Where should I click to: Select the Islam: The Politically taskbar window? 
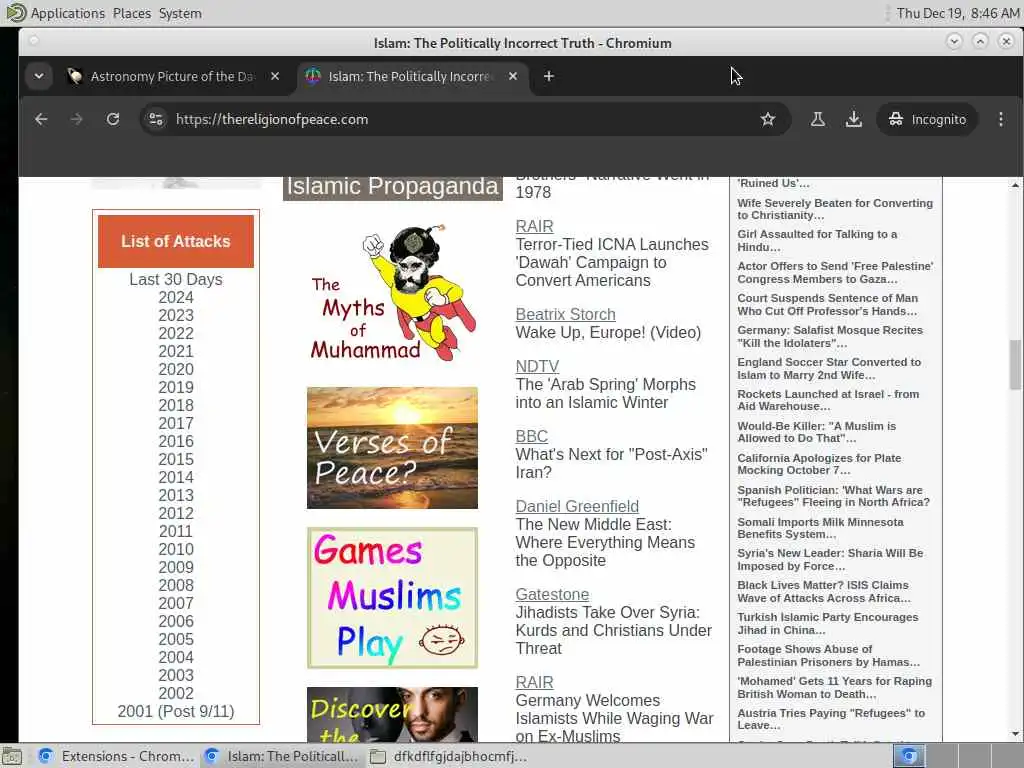point(281,756)
